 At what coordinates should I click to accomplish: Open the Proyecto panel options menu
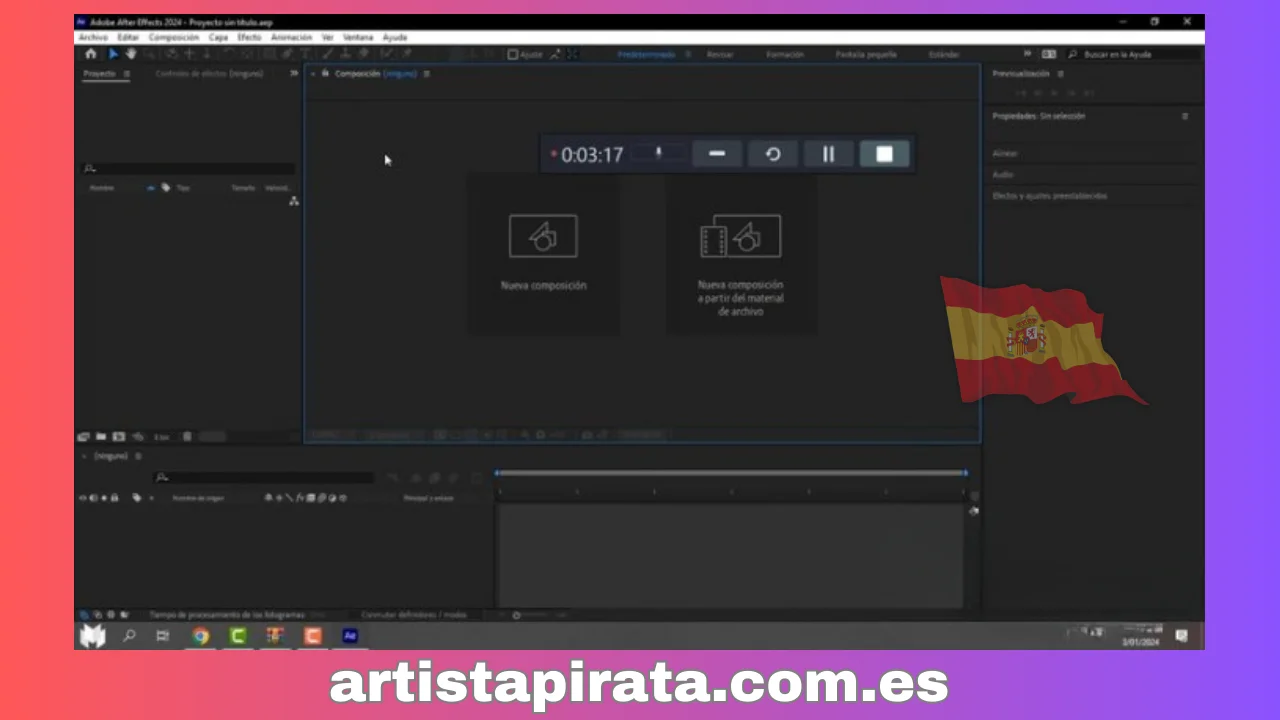point(127,73)
